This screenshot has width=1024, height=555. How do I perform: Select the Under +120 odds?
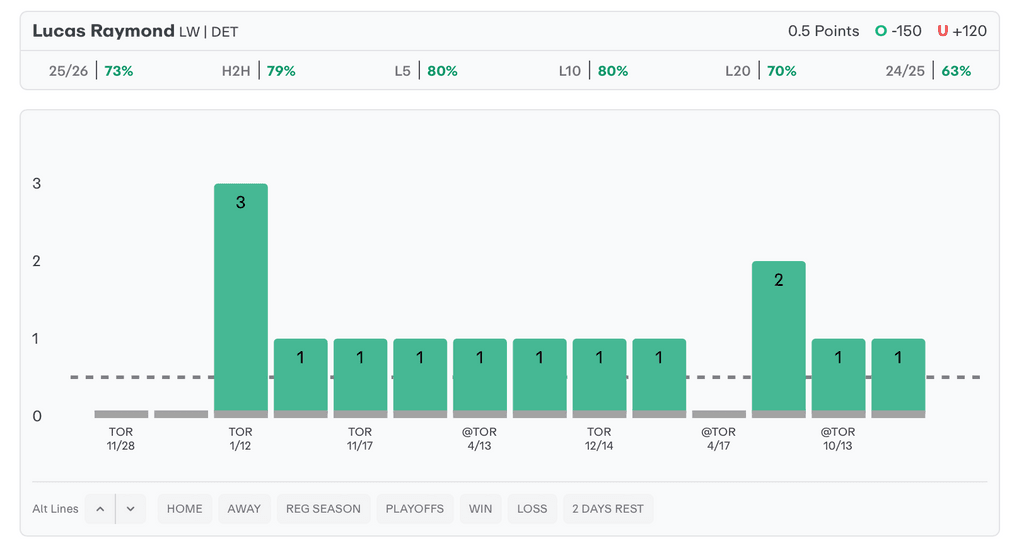click(x=961, y=31)
